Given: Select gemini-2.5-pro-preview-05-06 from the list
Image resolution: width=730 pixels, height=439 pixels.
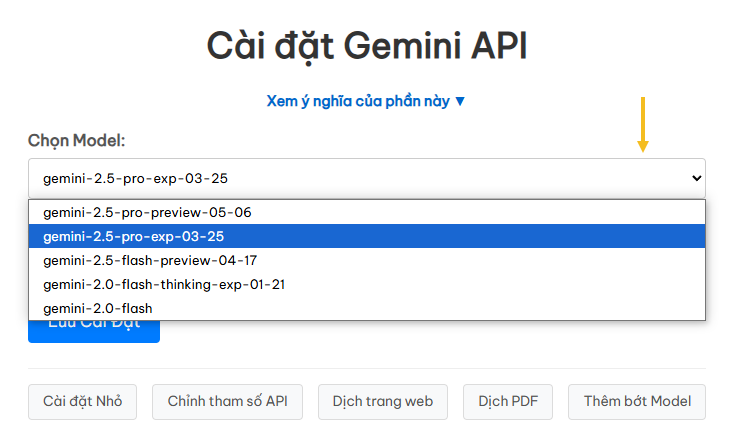Looking at the screenshot, I should tap(145, 212).
